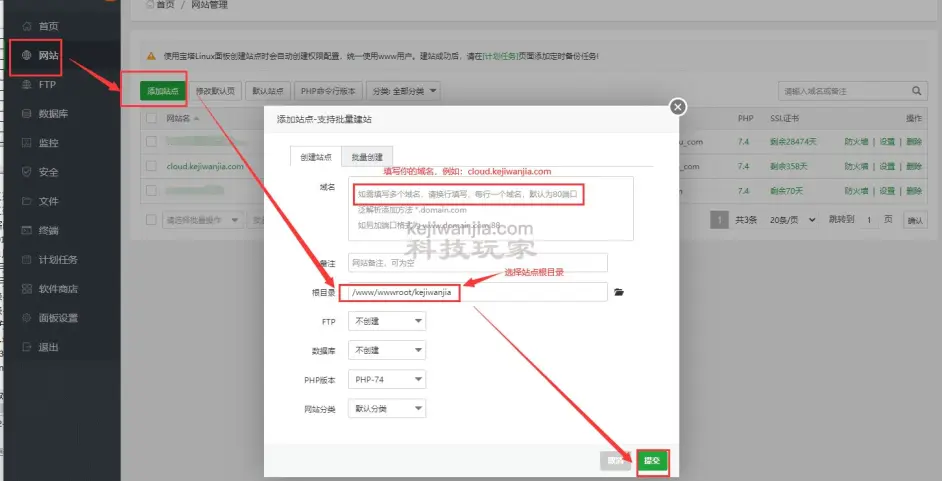Image resolution: width=942 pixels, height=481 pixels.
Task: Open the 数据库 不创建 dropdown
Action: (387, 350)
